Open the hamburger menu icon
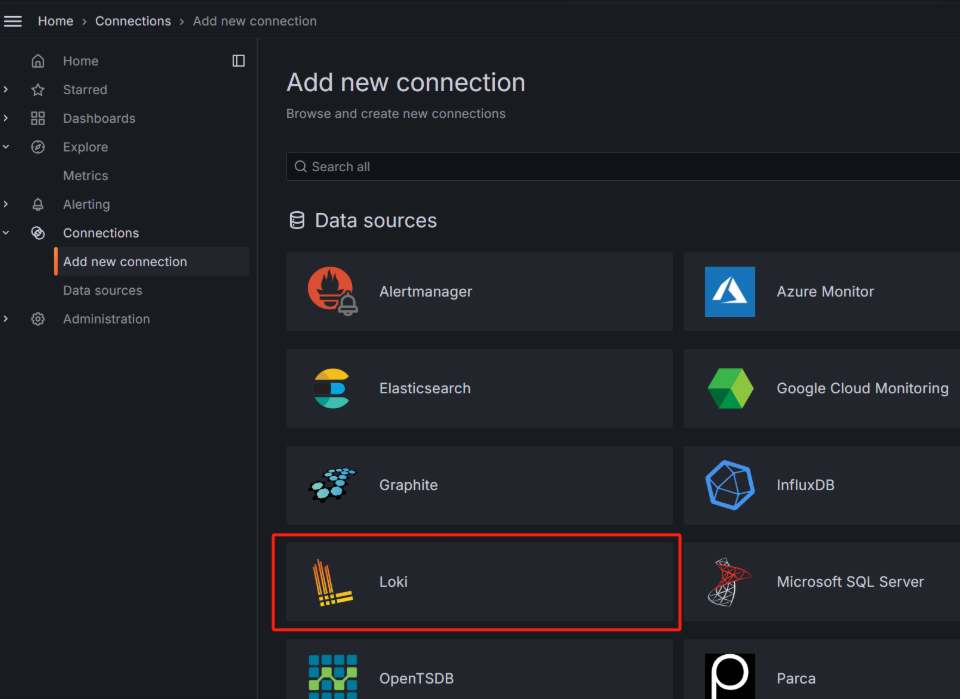 tap(13, 21)
